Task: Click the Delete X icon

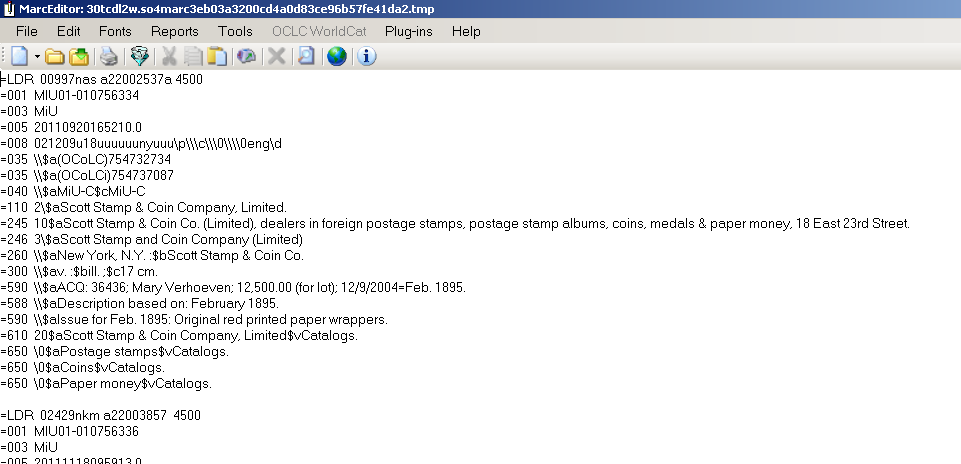Action: [x=276, y=56]
